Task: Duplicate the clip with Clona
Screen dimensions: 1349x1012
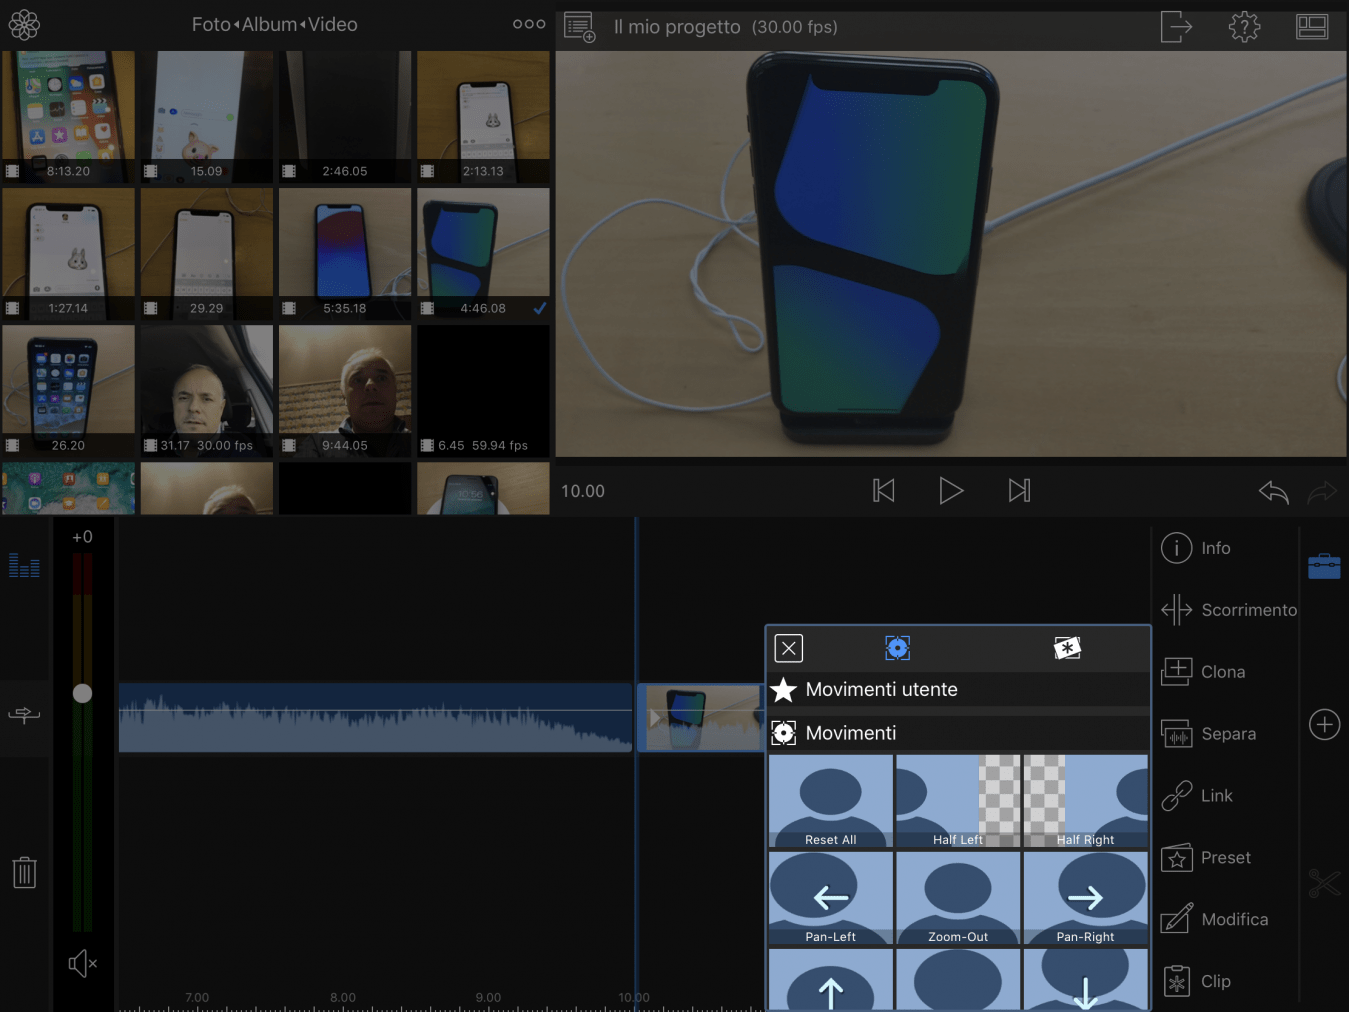Action: click(x=1203, y=672)
